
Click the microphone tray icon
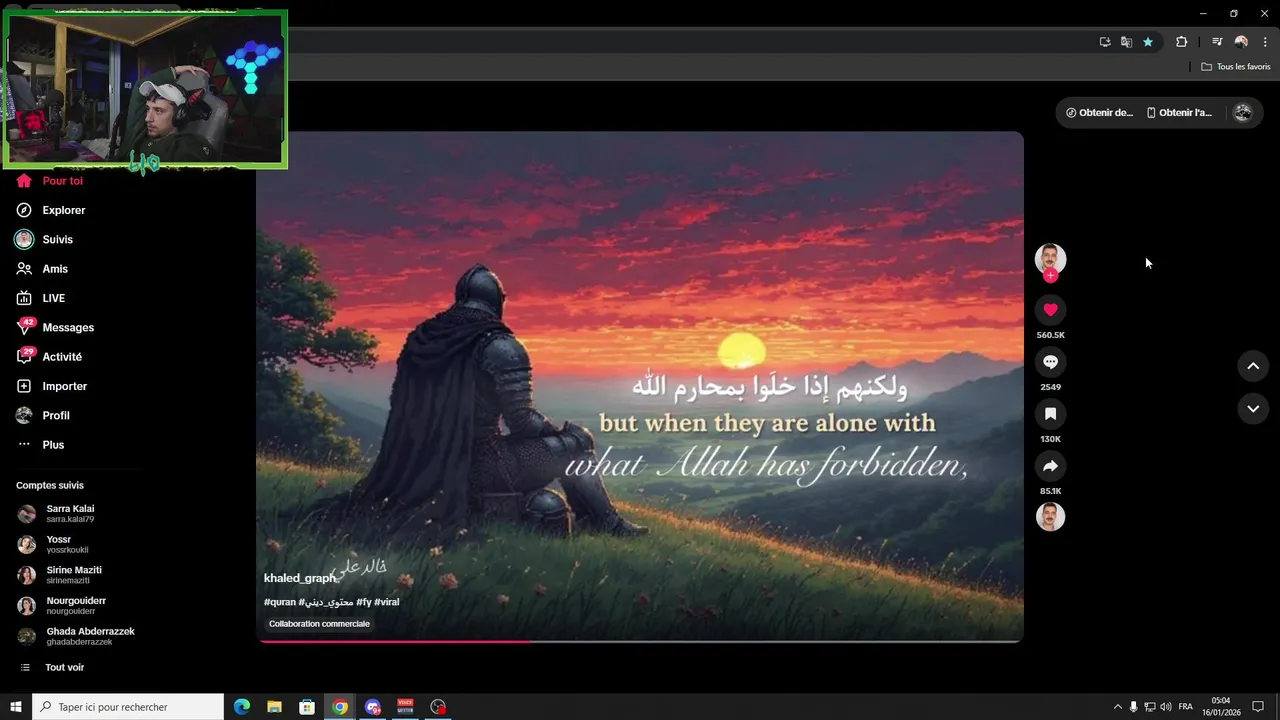pyautogui.click(x=1134, y=707)
